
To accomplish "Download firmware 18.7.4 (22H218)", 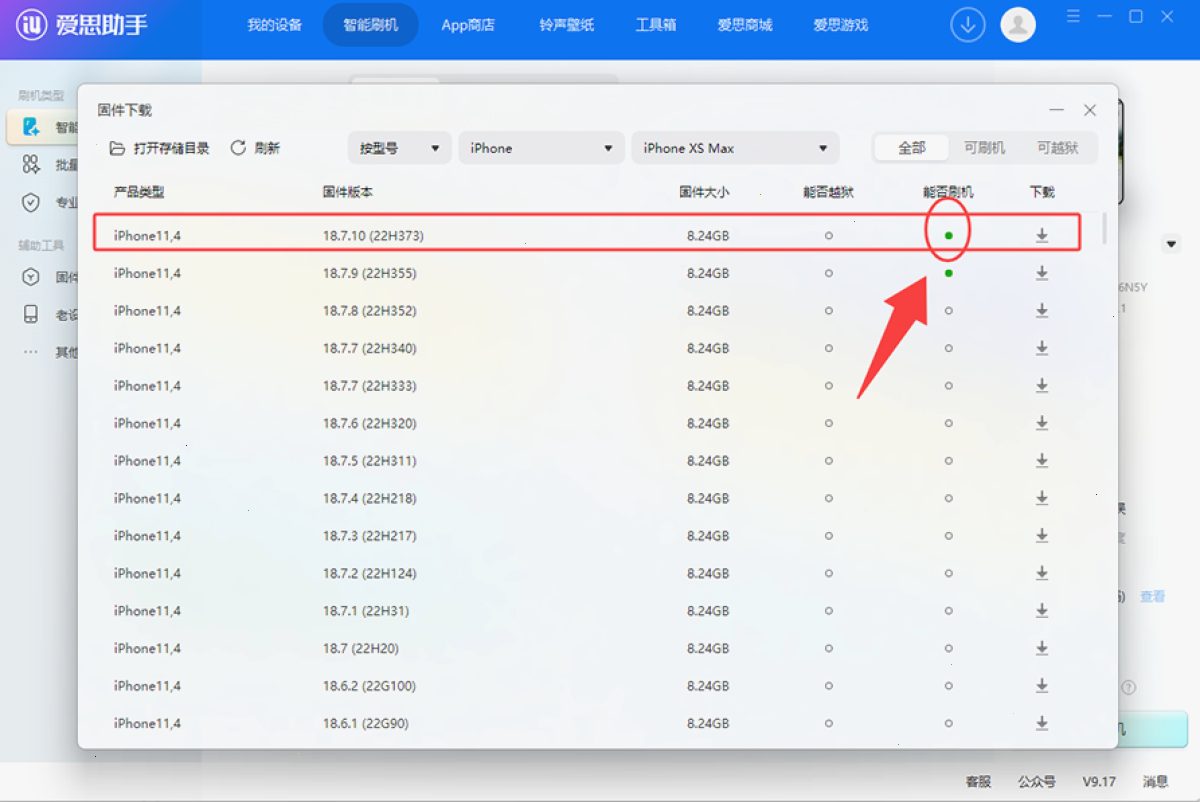I will (1041, 498).
